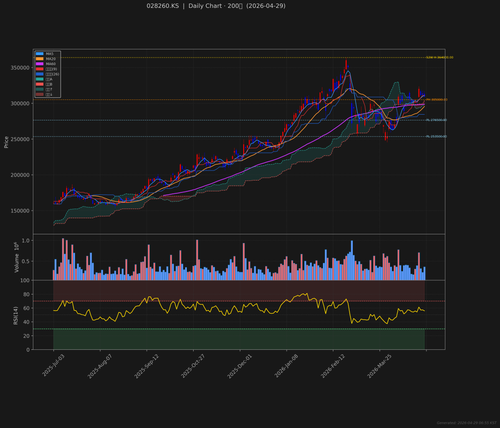Click the orange level label near 300000 line
The image size is (500, 428).
pyautogui.click(x=437, y=99)
